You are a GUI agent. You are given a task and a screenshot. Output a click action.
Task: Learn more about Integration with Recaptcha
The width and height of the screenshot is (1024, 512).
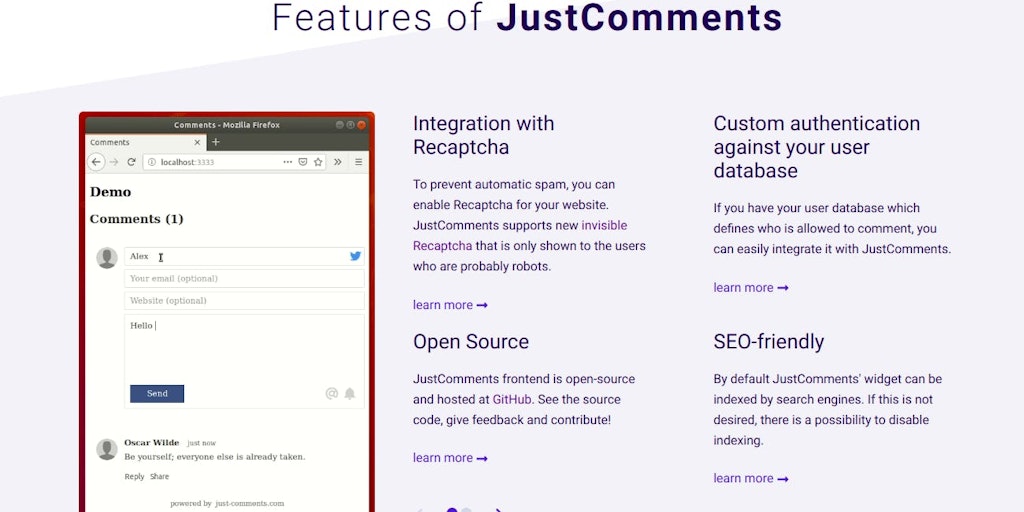pyautogui.click(x=450, y=305)
